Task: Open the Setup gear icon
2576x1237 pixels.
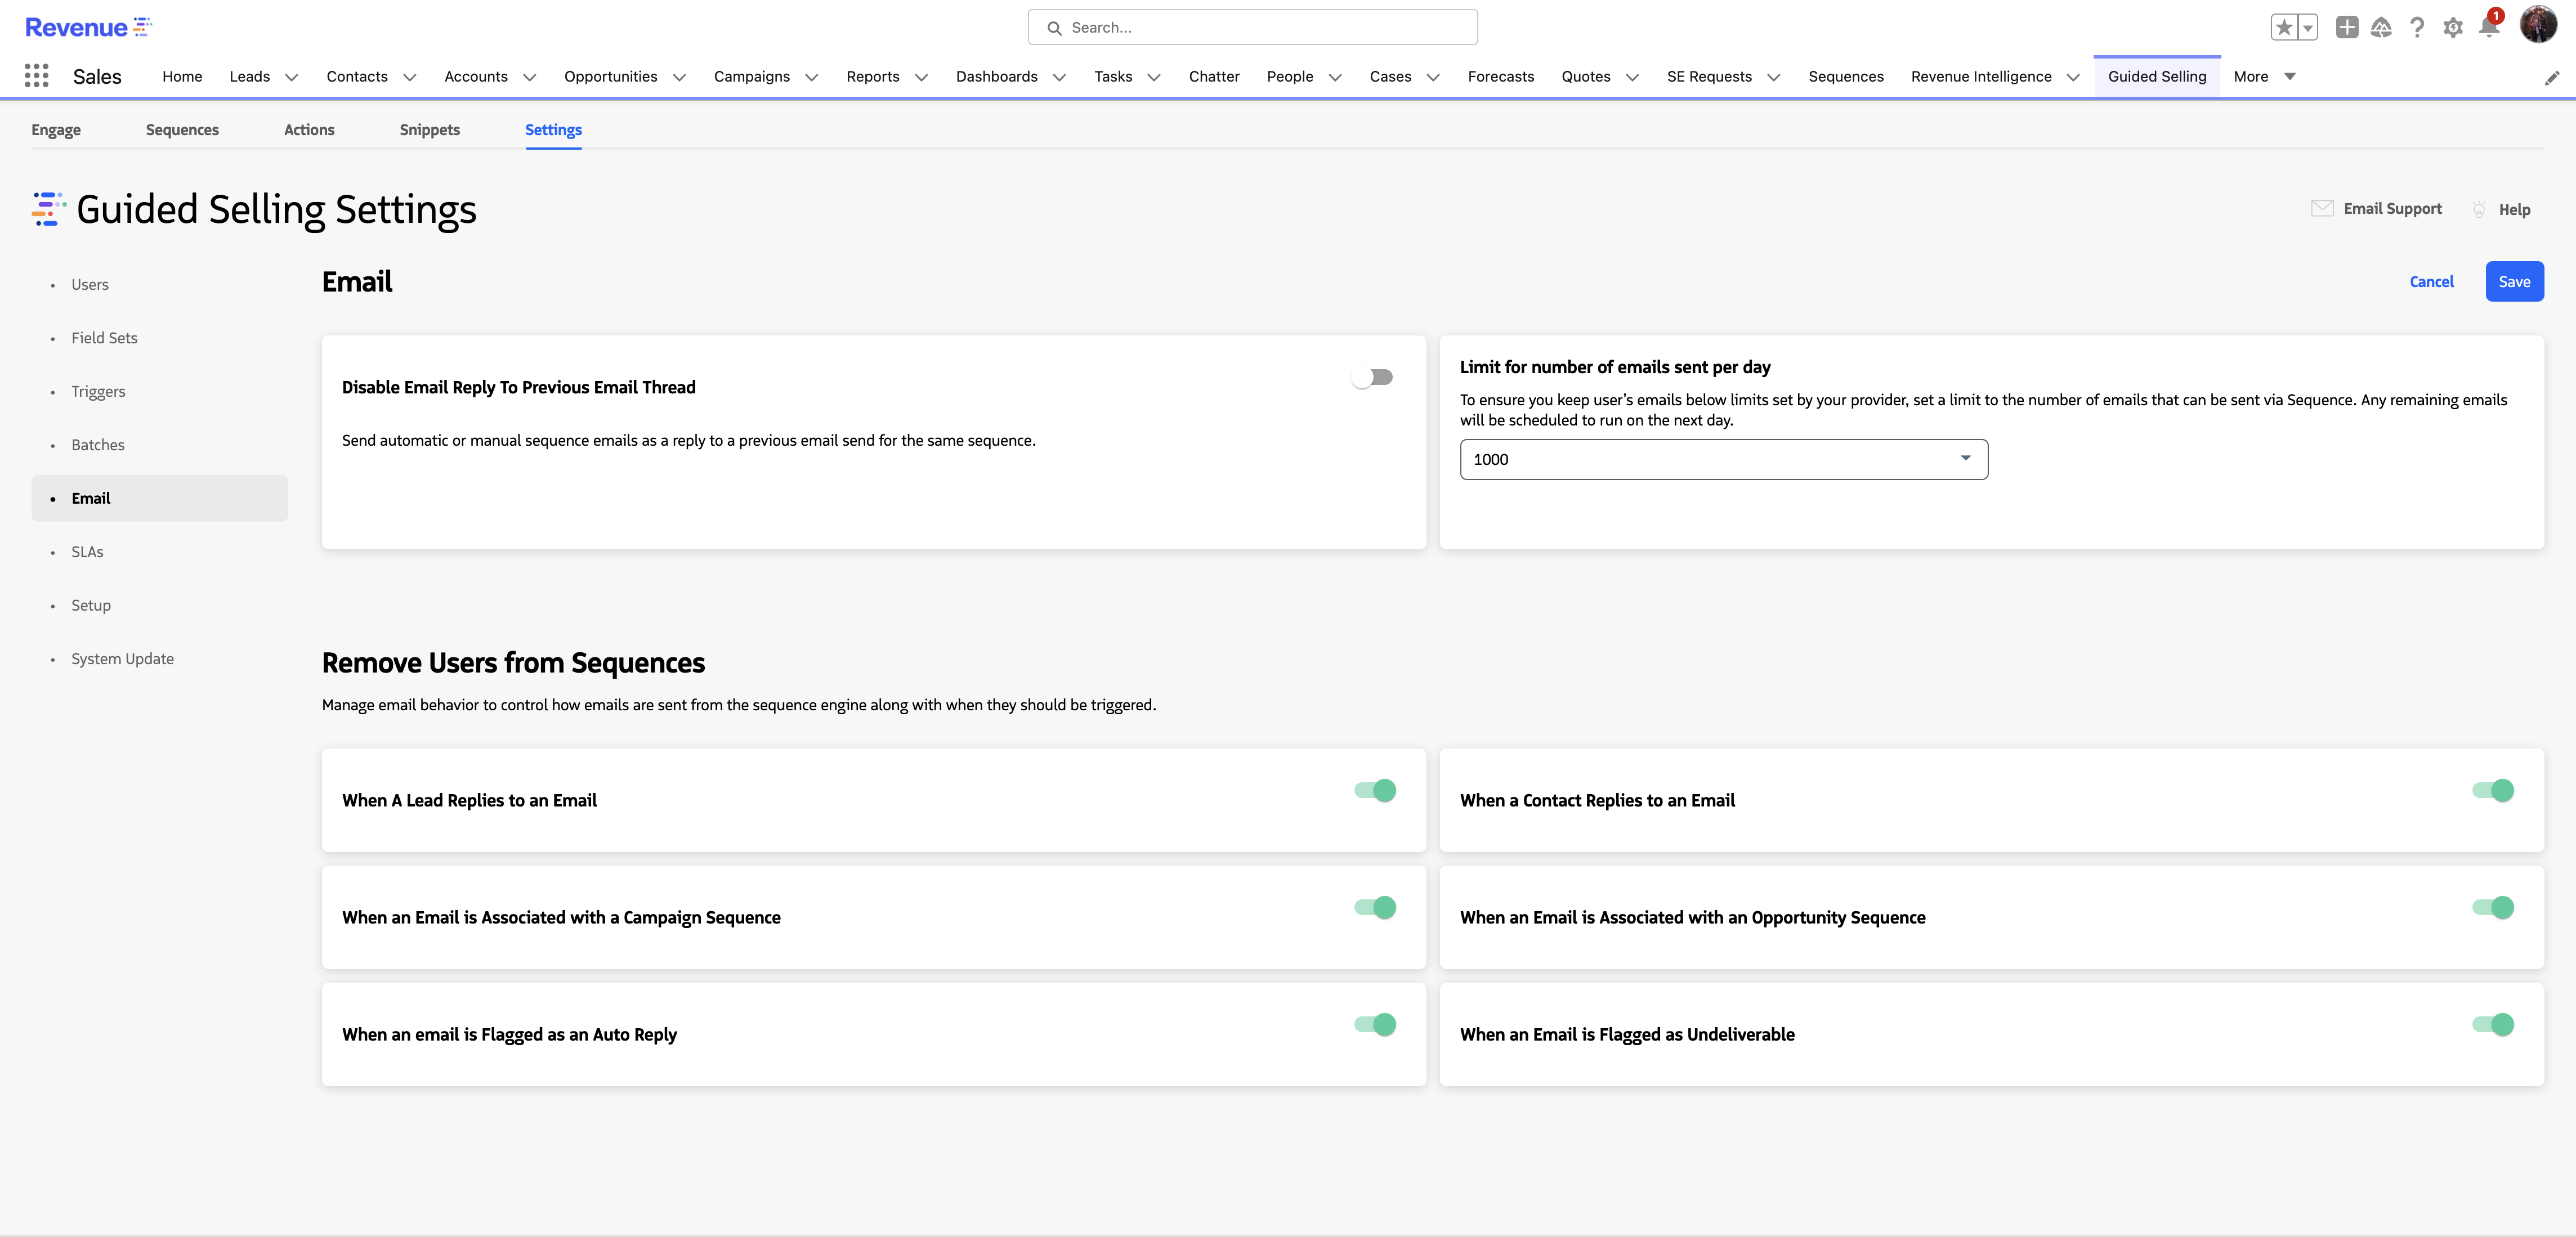Action: click(x=2453, y=28)
